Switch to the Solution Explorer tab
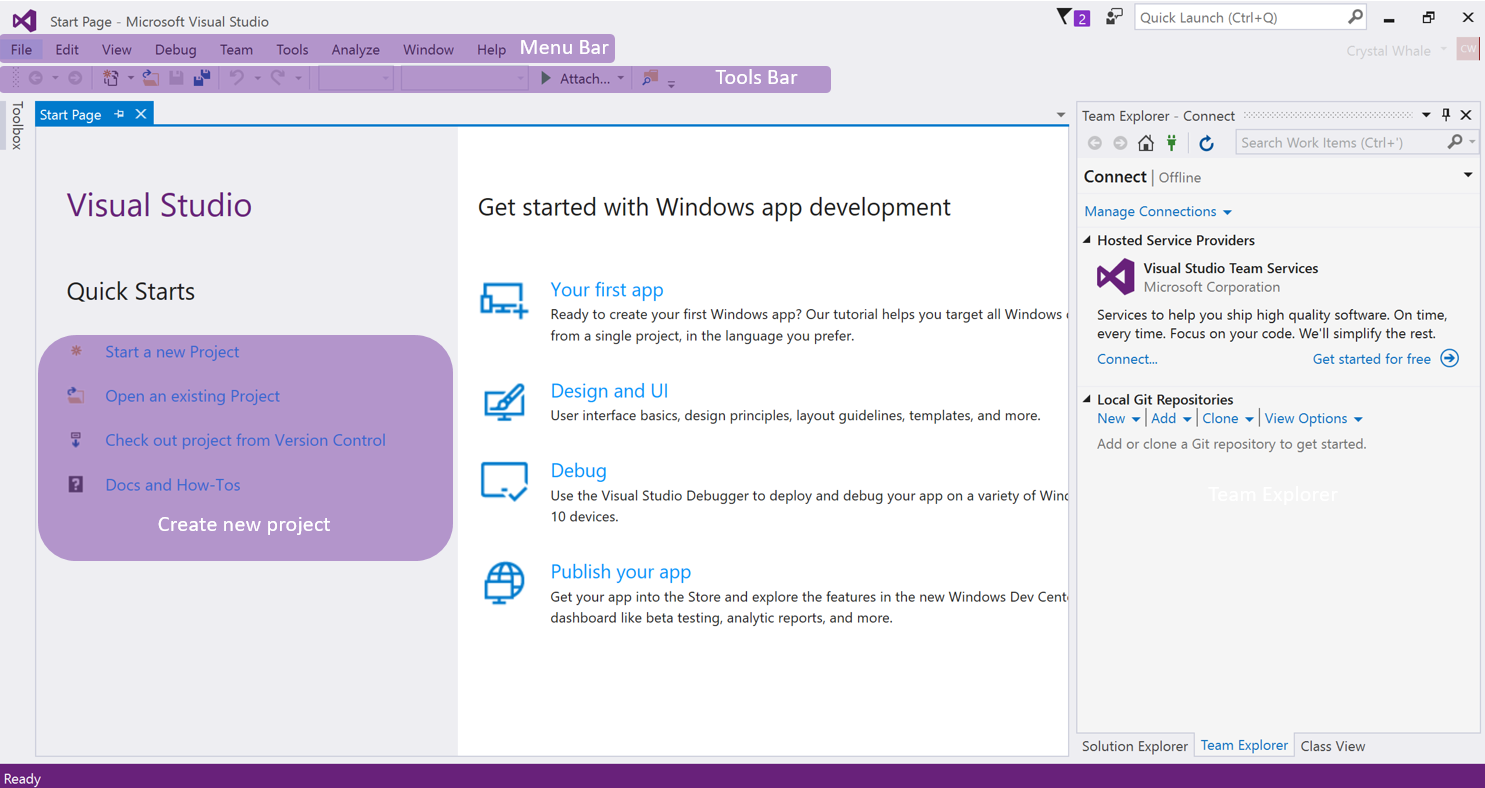Screen dimensions: 1485x788 coord(1135,746)
